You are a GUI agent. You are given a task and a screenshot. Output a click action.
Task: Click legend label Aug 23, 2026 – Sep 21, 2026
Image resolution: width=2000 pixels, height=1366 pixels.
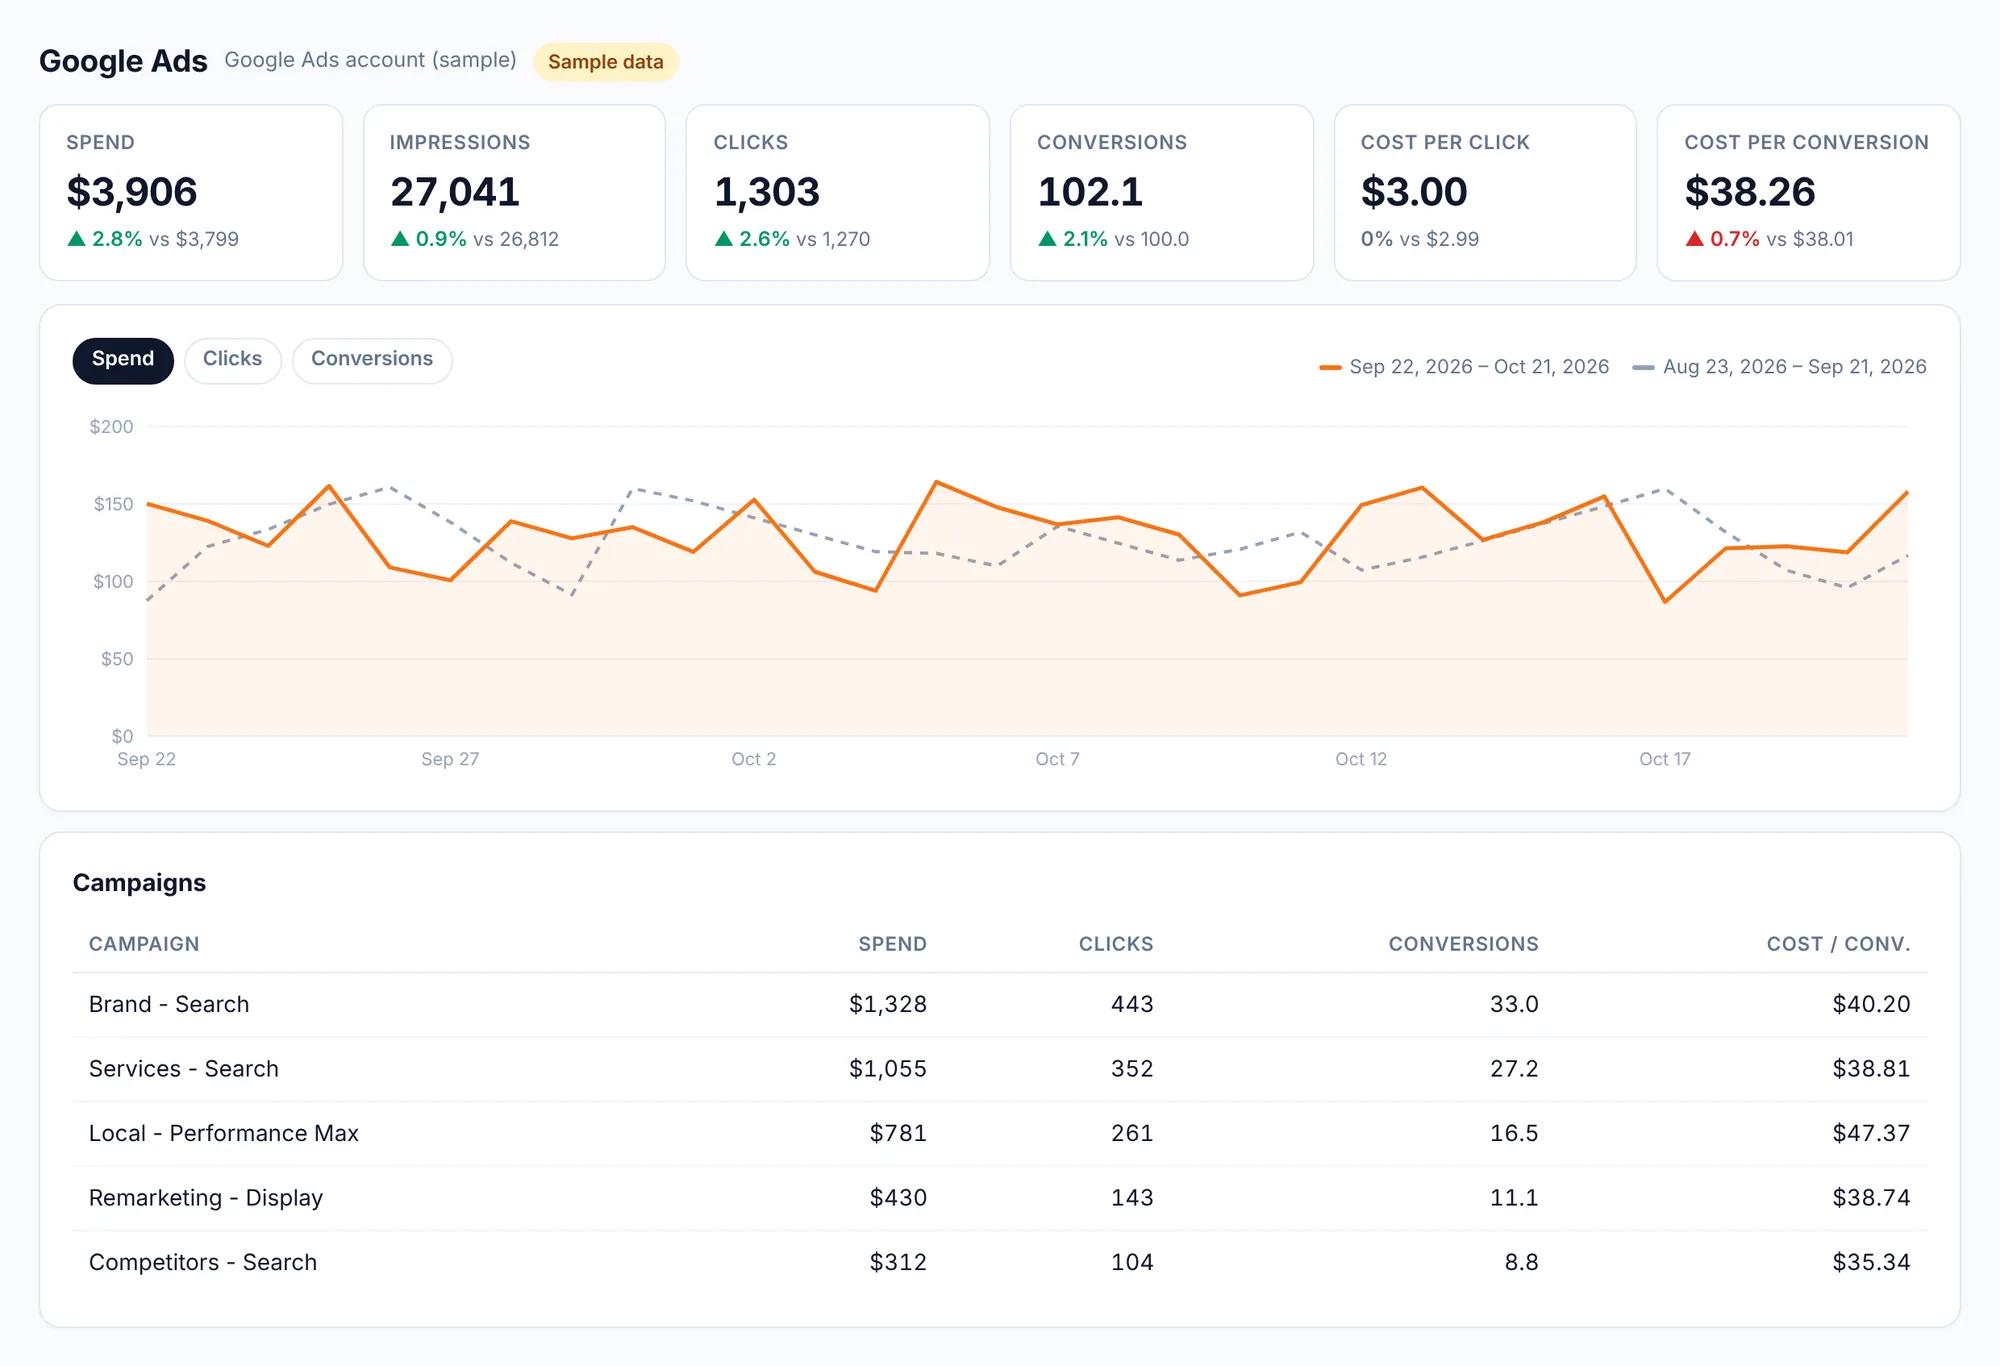click(x=1794, y=367)
